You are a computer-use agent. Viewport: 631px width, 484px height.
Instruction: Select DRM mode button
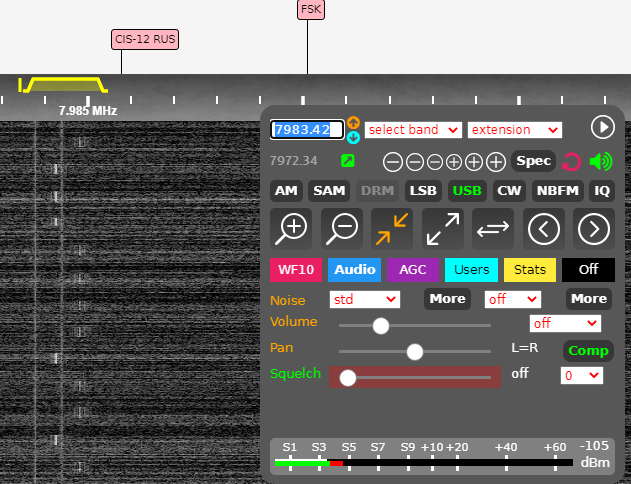pos(377,191)
